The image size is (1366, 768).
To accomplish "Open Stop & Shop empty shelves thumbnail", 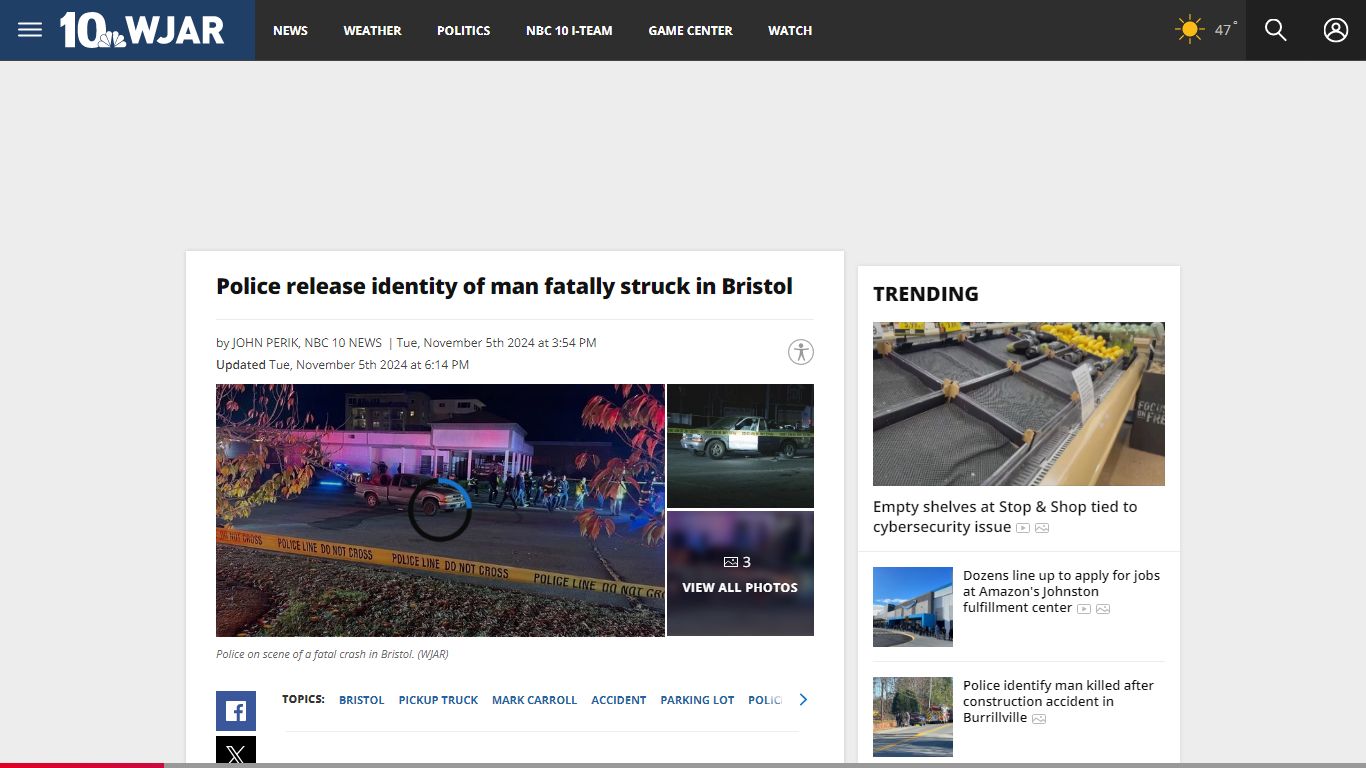I will (x=1019, y=404).
